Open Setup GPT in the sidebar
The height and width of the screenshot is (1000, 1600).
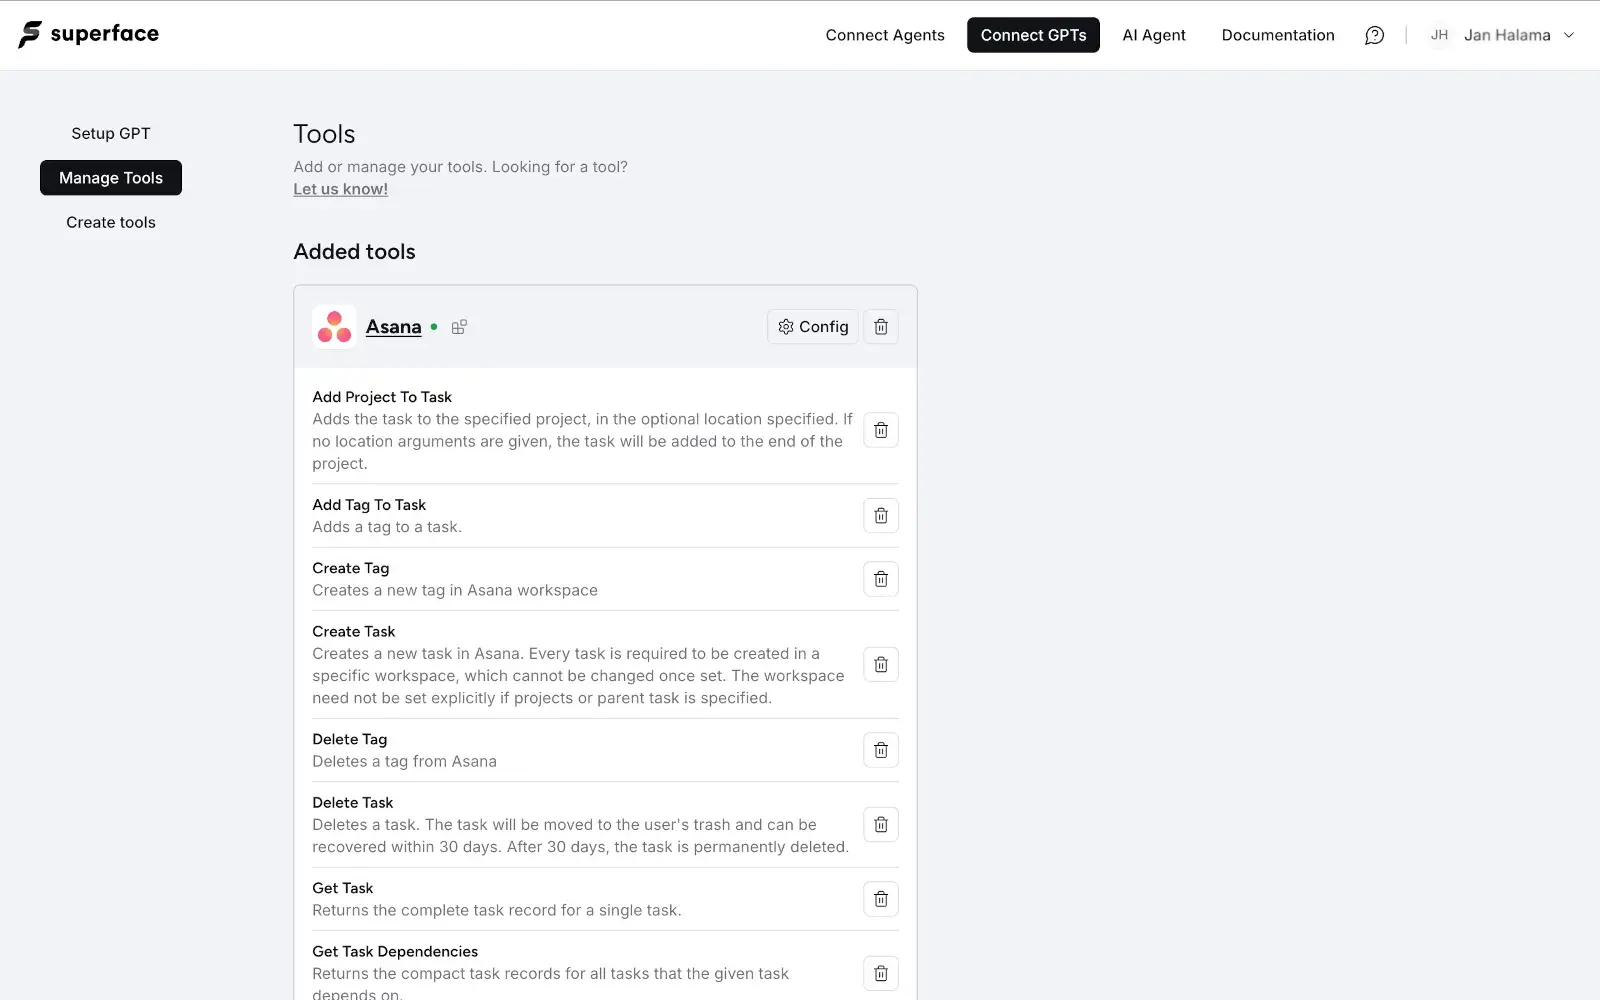click(111, 133)
